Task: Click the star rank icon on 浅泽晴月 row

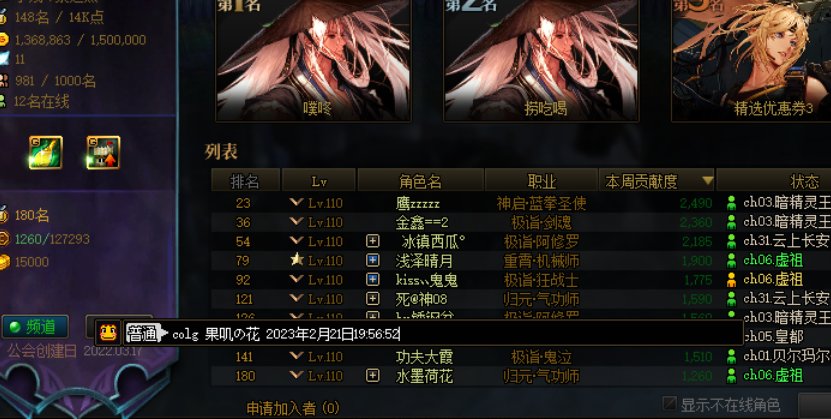Action: pyautogui.click(x=297, y=259)
